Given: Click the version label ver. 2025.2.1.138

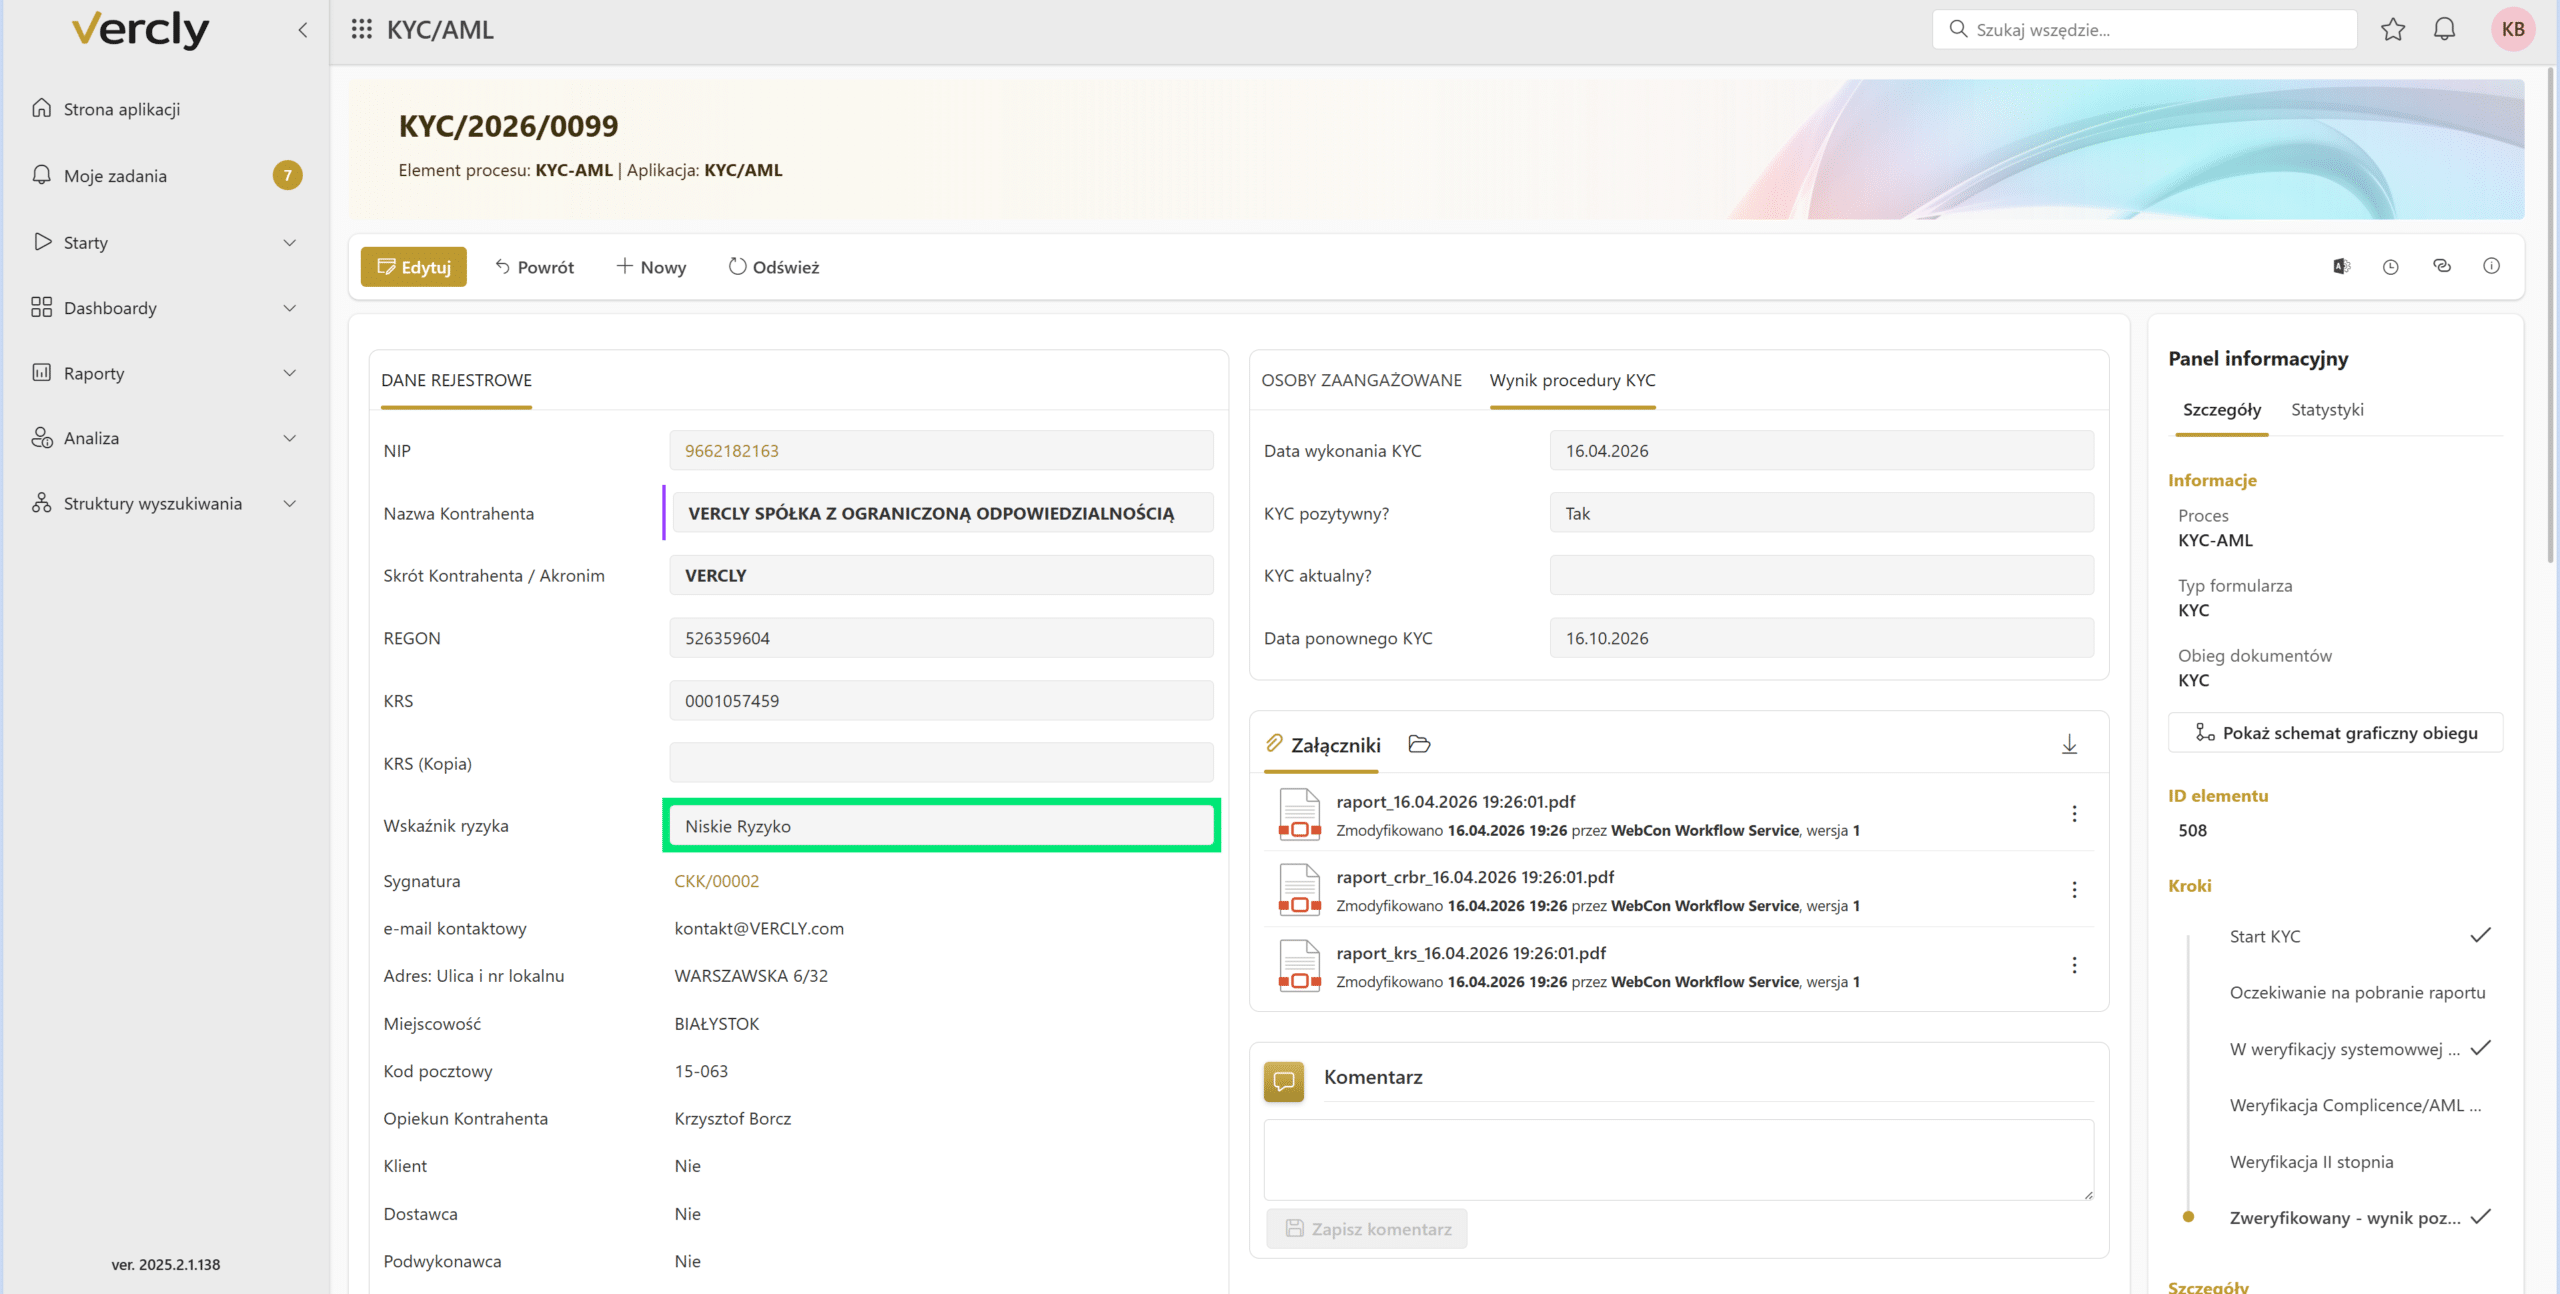Looking at the screenshot, I should [166, 1265].
